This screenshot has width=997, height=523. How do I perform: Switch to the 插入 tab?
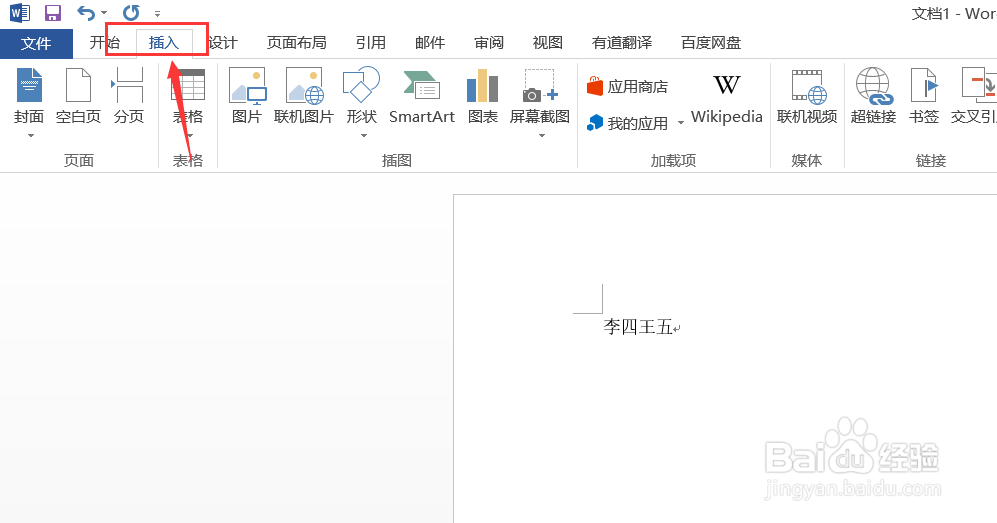click(164, 43)
